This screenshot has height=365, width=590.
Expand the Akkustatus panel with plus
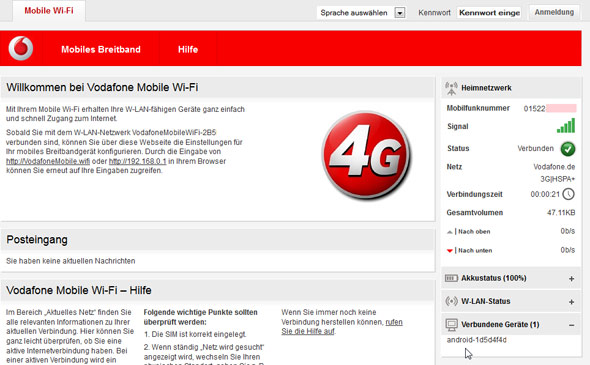571,279
